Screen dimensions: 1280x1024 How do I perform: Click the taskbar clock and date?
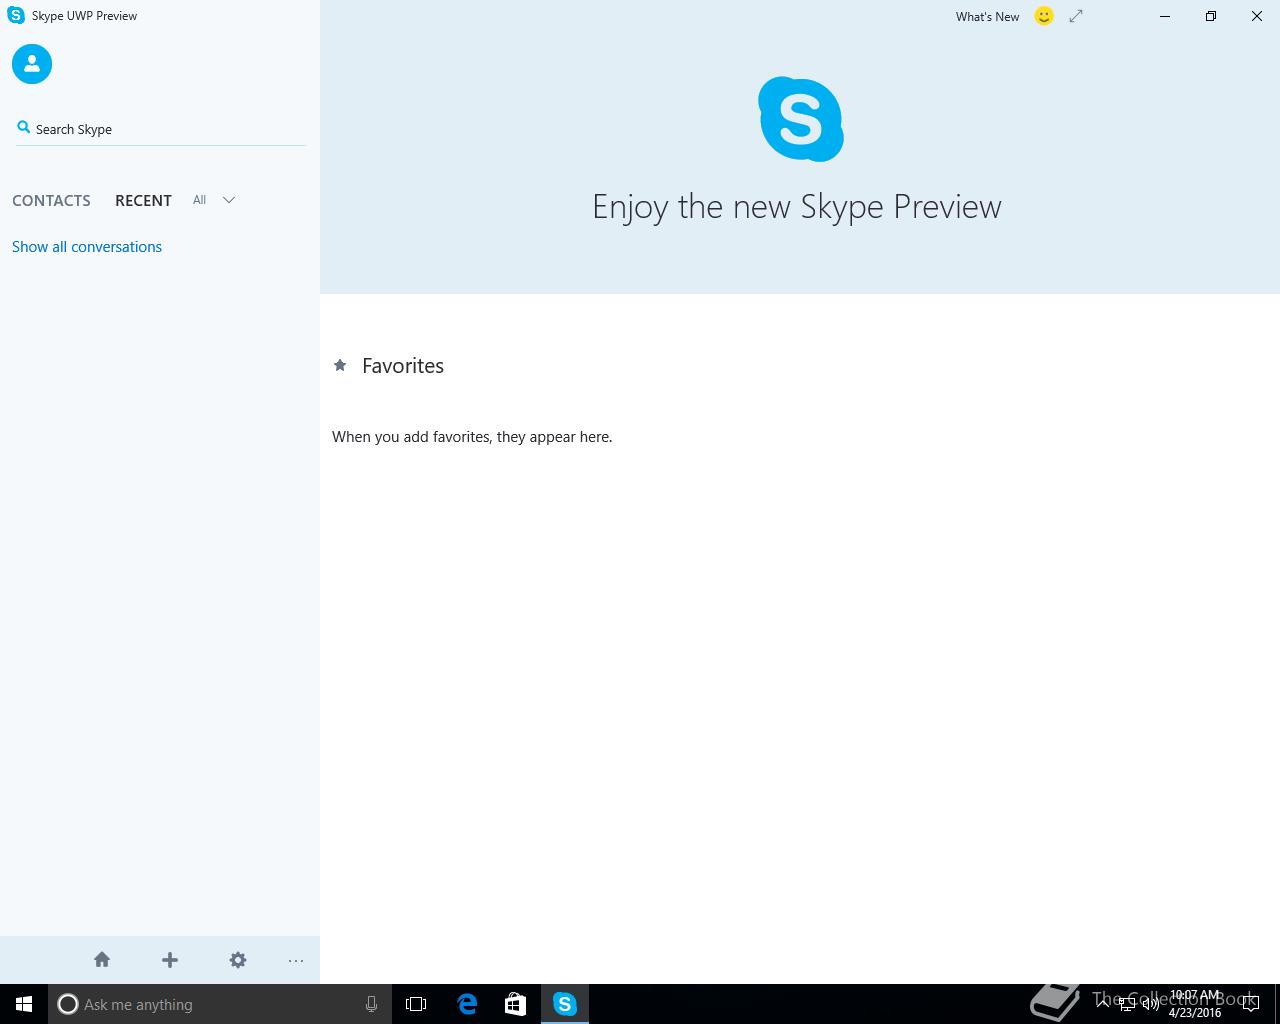1195,1004
